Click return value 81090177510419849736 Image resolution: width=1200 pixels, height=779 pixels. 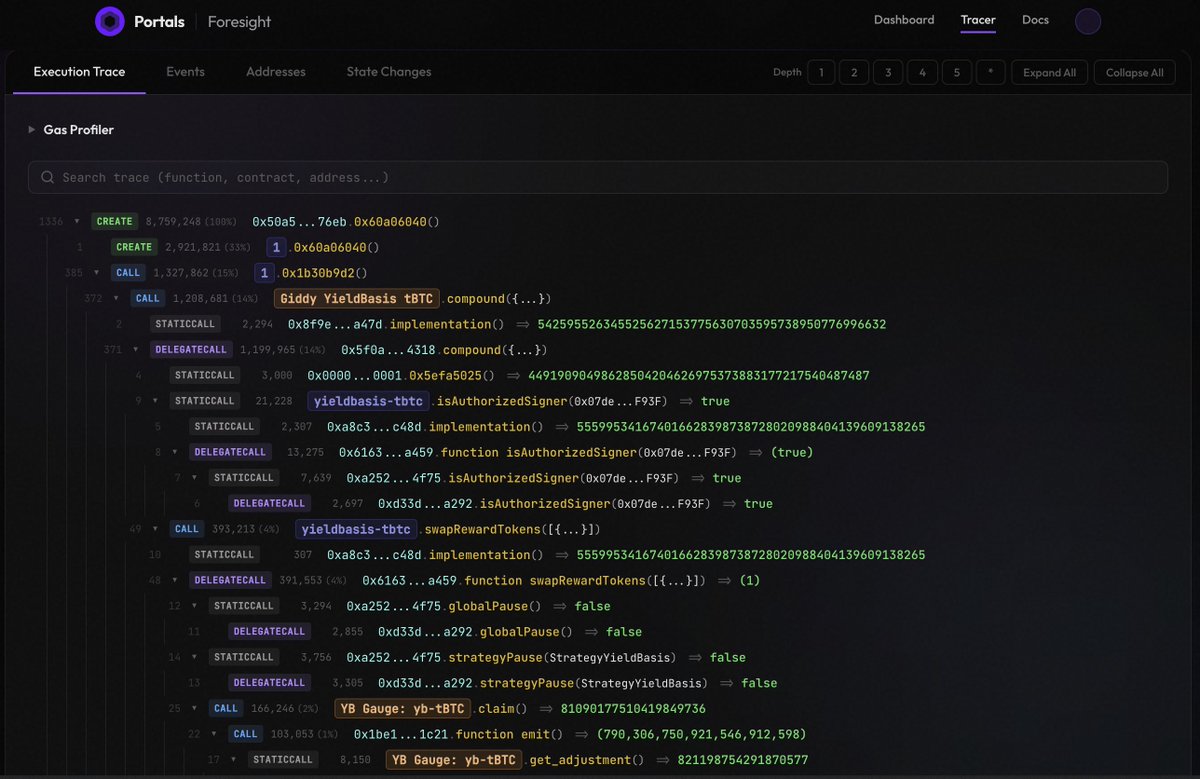633,709
